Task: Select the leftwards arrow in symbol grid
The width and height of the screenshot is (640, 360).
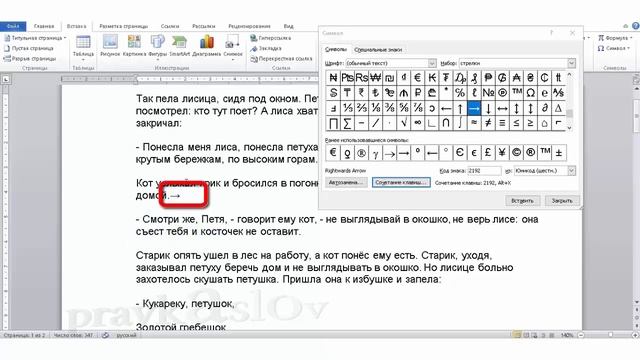Action: 446,109
